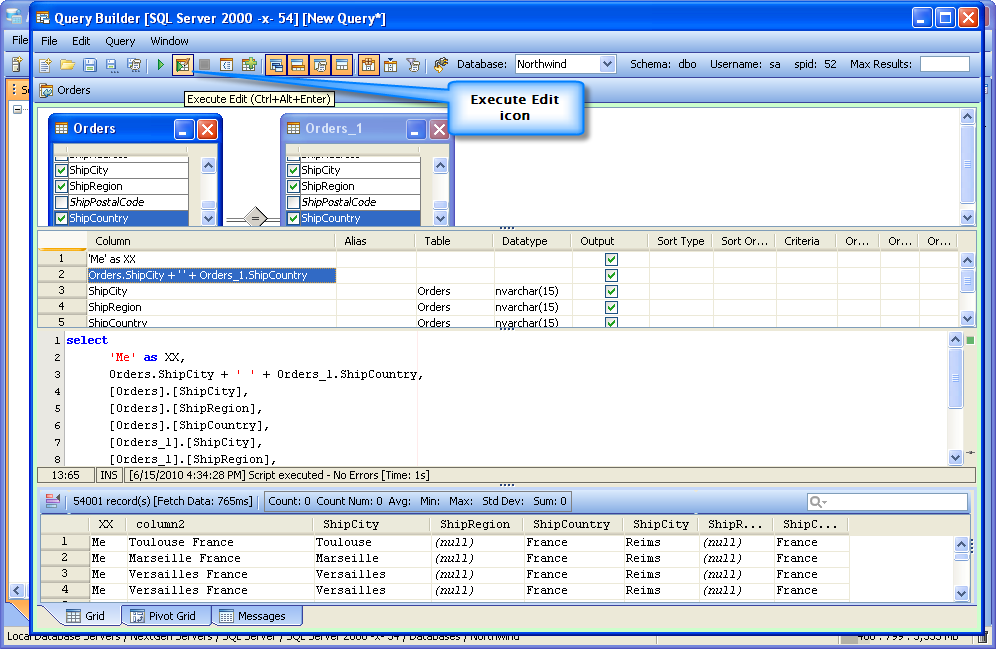996x649 pixels.
Task: Click the database connection plug icon
Action: tap(441, 65)
